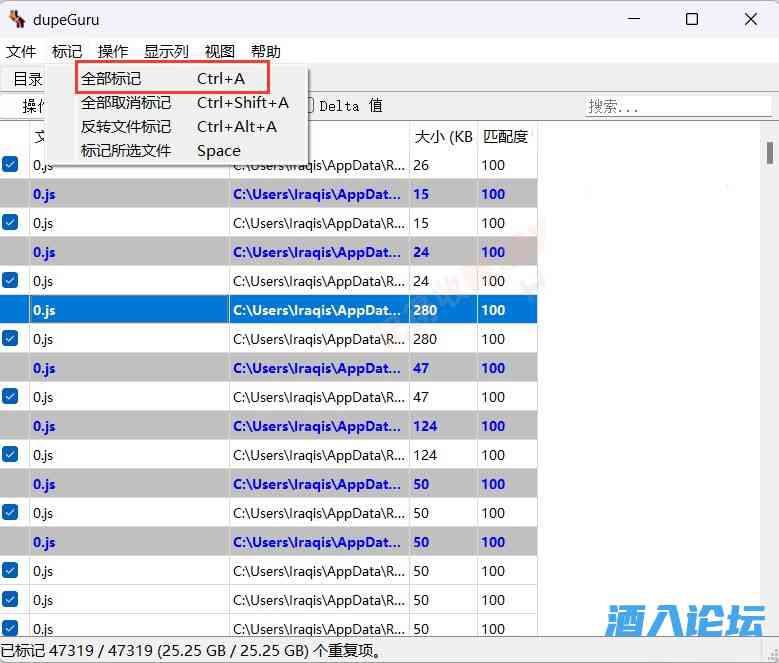Uncheck the checkbox for 124 KB non-bold row
Viewport: 779px width, 663px height.
coord(11,455)
